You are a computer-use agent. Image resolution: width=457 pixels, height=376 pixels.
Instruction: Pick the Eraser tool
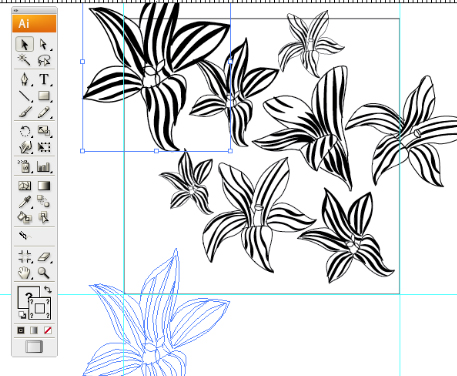44,257
